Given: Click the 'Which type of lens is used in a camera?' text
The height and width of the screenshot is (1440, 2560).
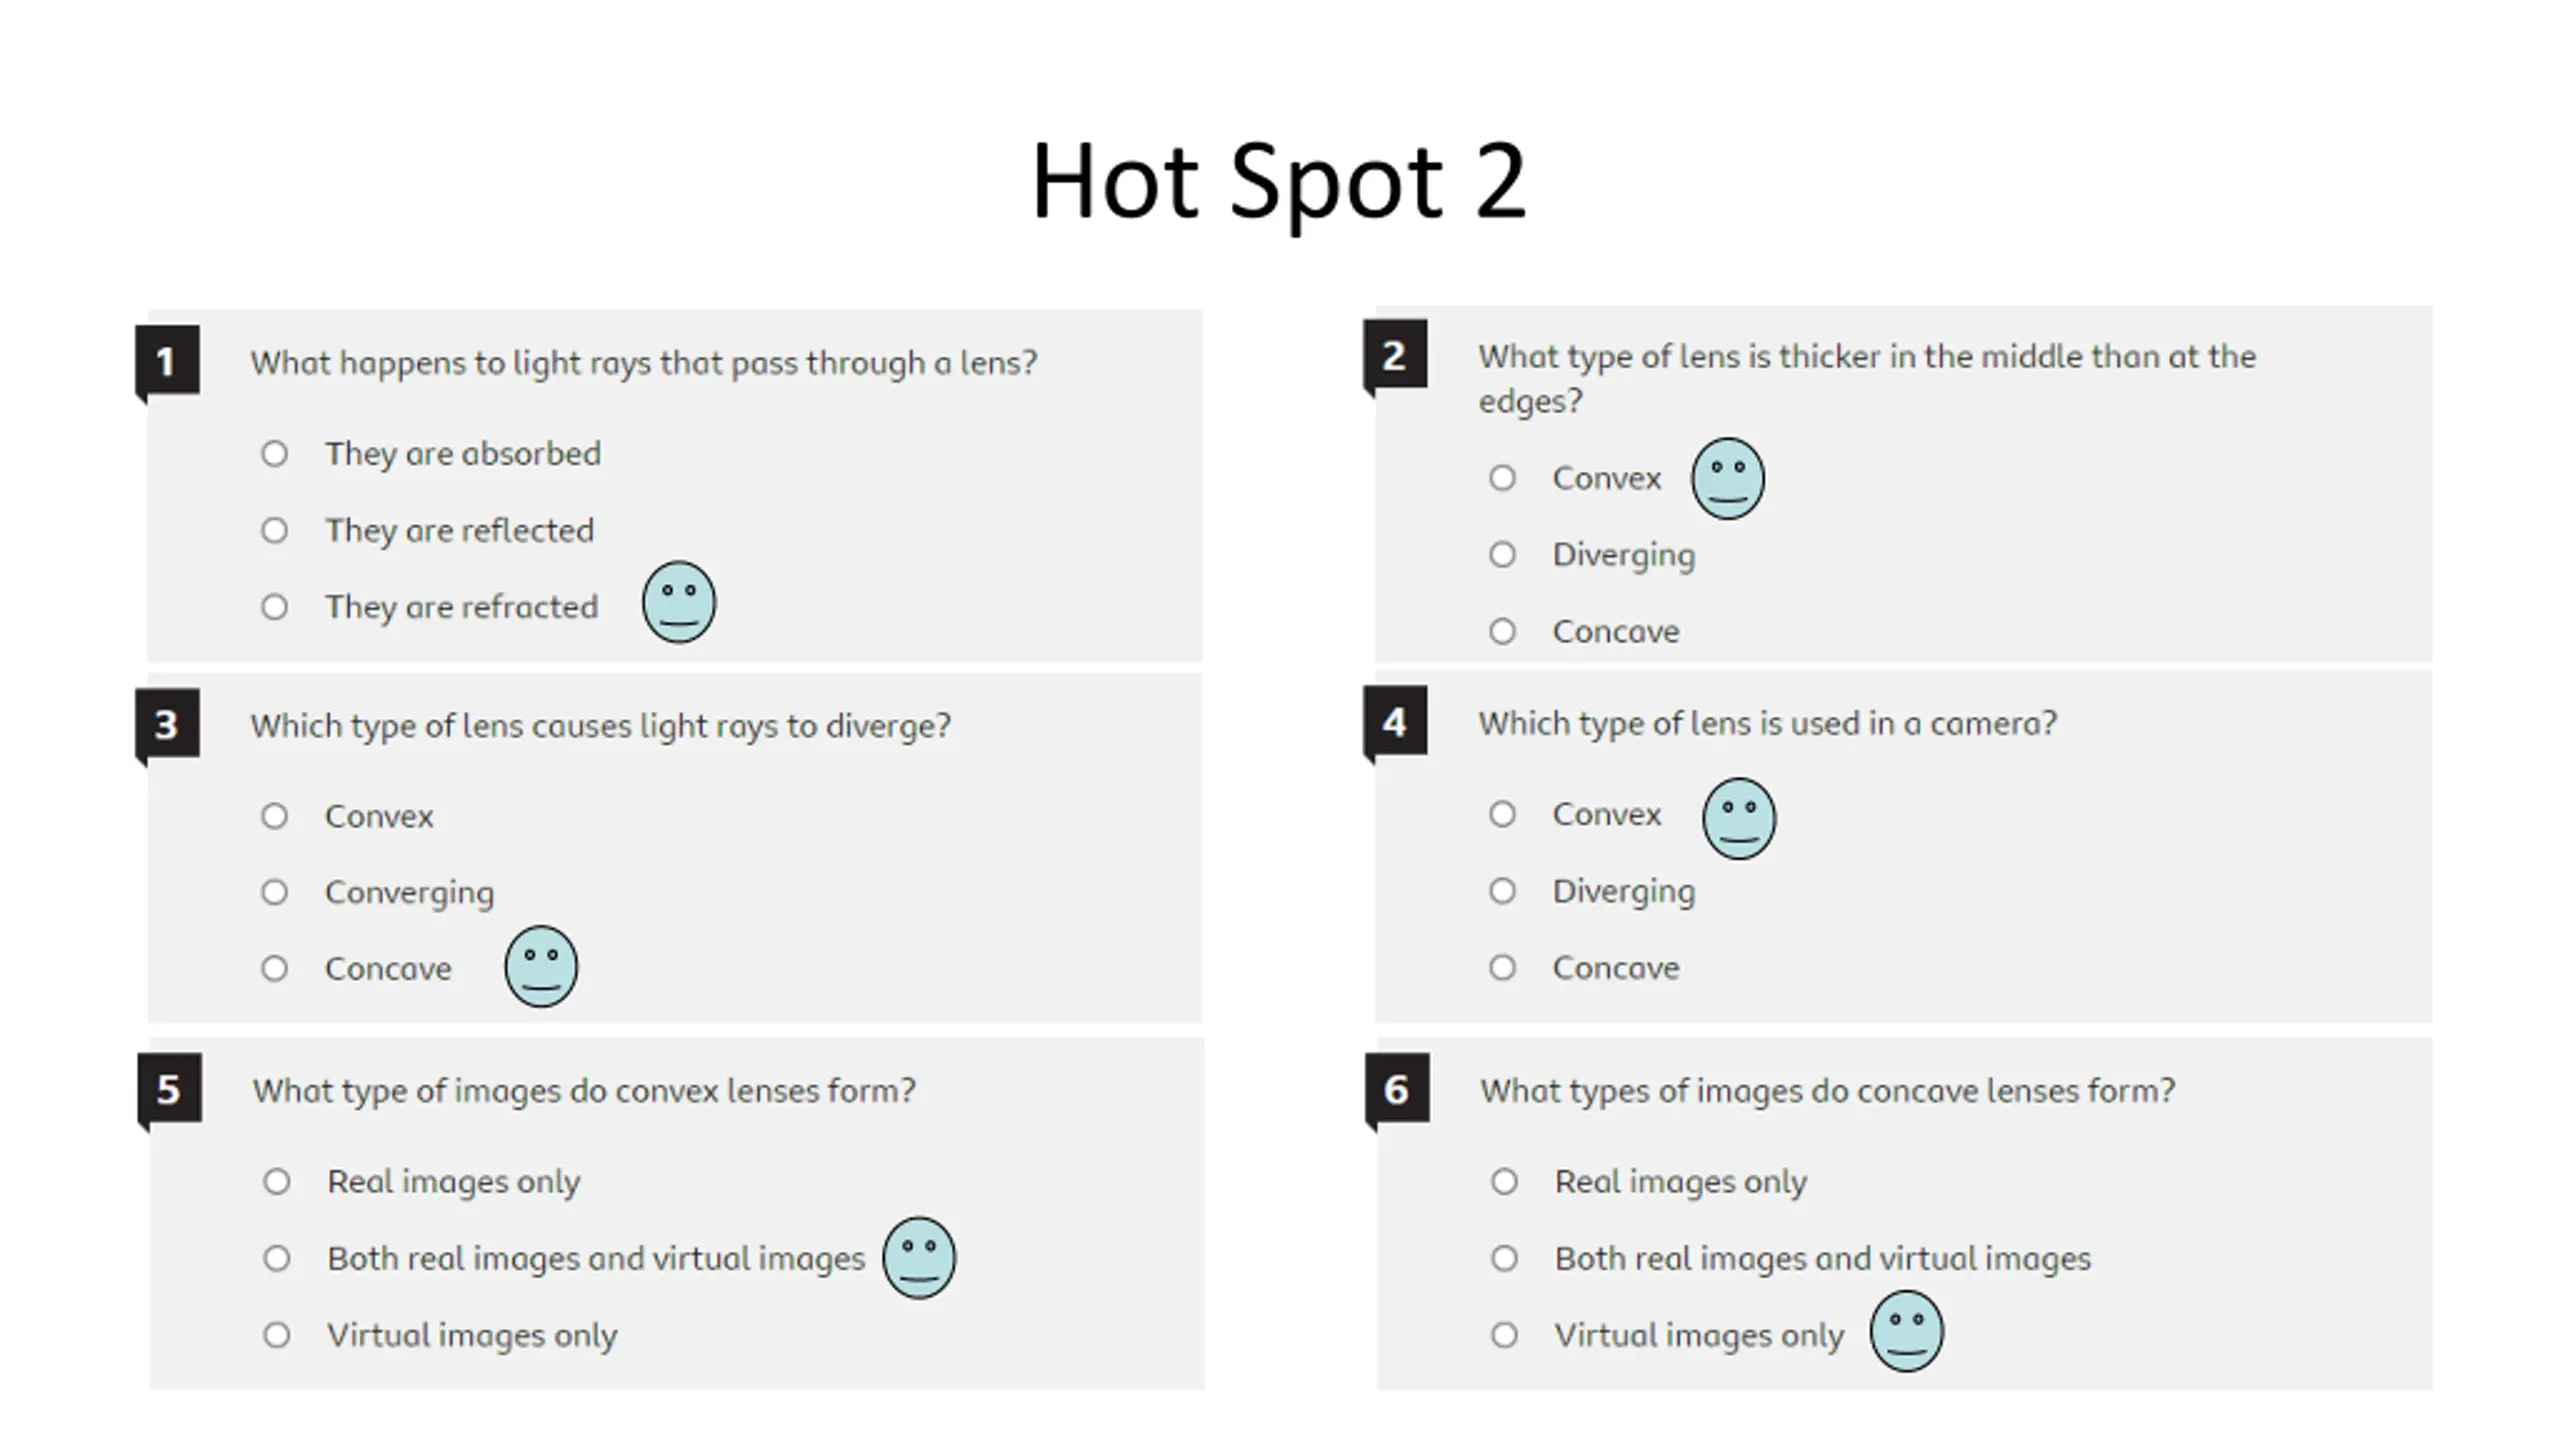Looking at the screenshot, I should click(x=1767, y=723).
